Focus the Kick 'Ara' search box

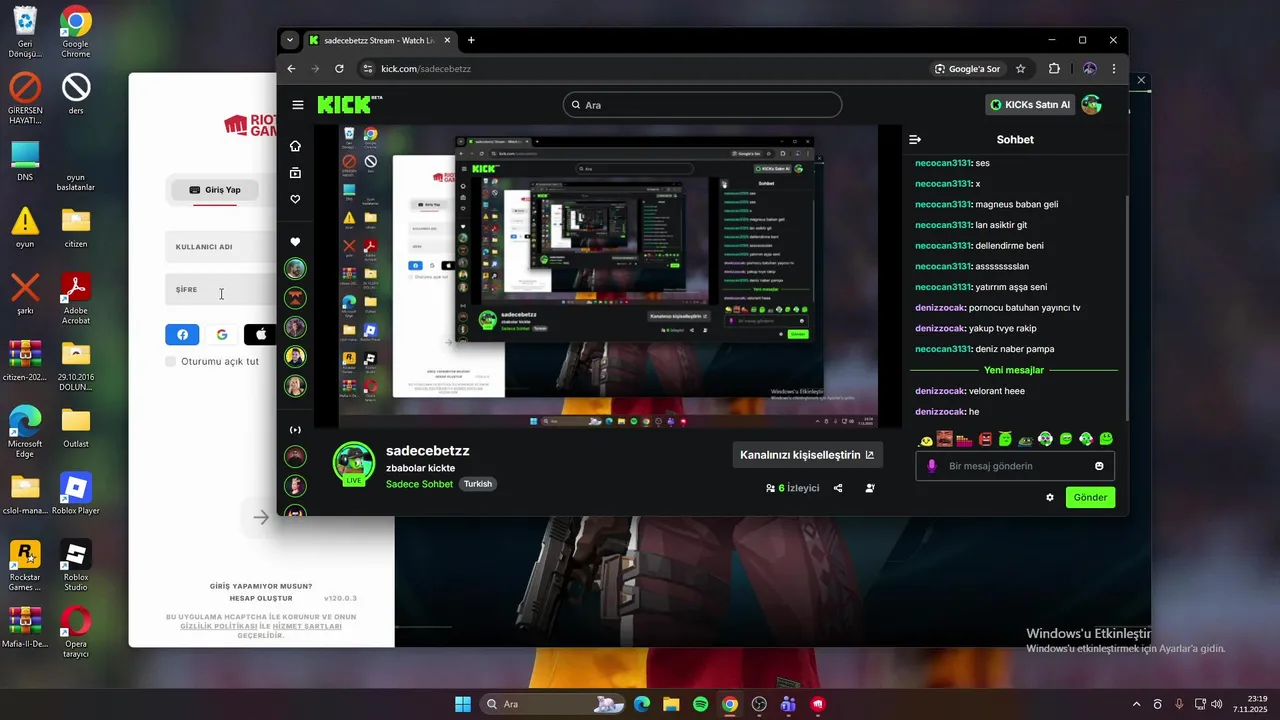click(702, 105)
